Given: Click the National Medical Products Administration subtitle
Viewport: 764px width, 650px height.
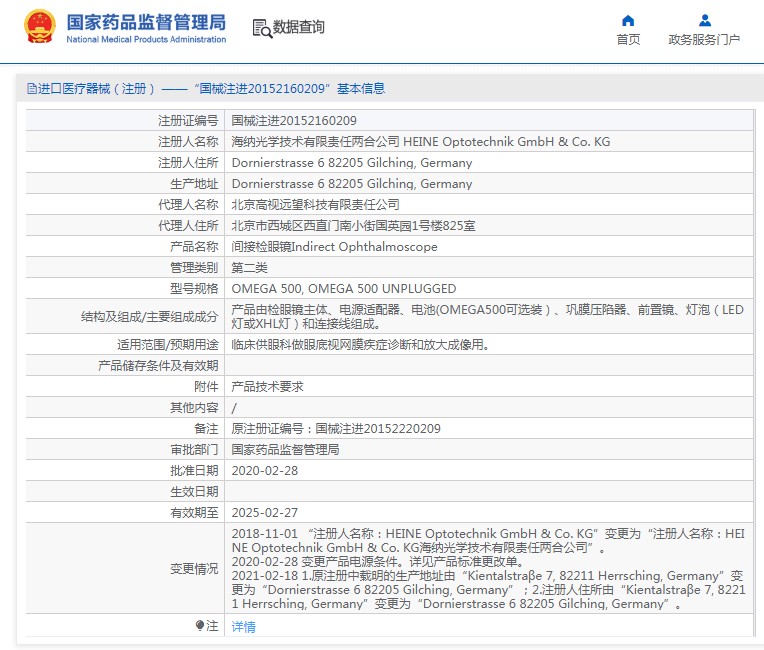Looking at the screenshot, I should click(x=146, y=40).
